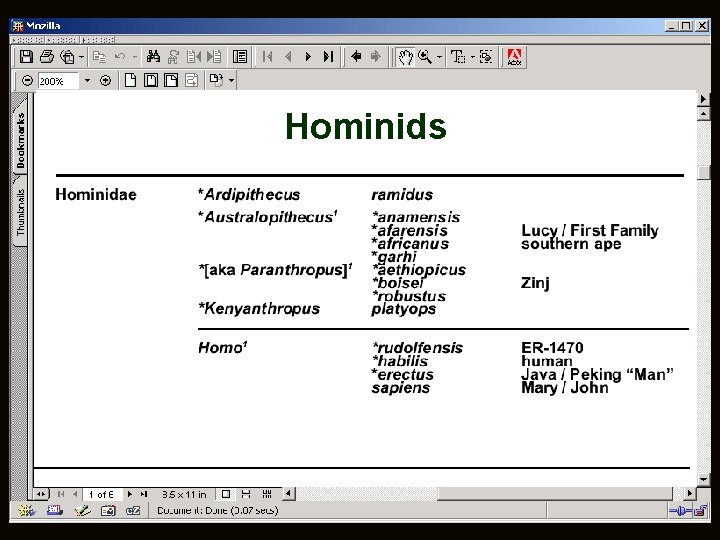Open the dropdown arrow beside the Email icon
The width and height of the screenshot is (720, 540).
click(81, 57)
